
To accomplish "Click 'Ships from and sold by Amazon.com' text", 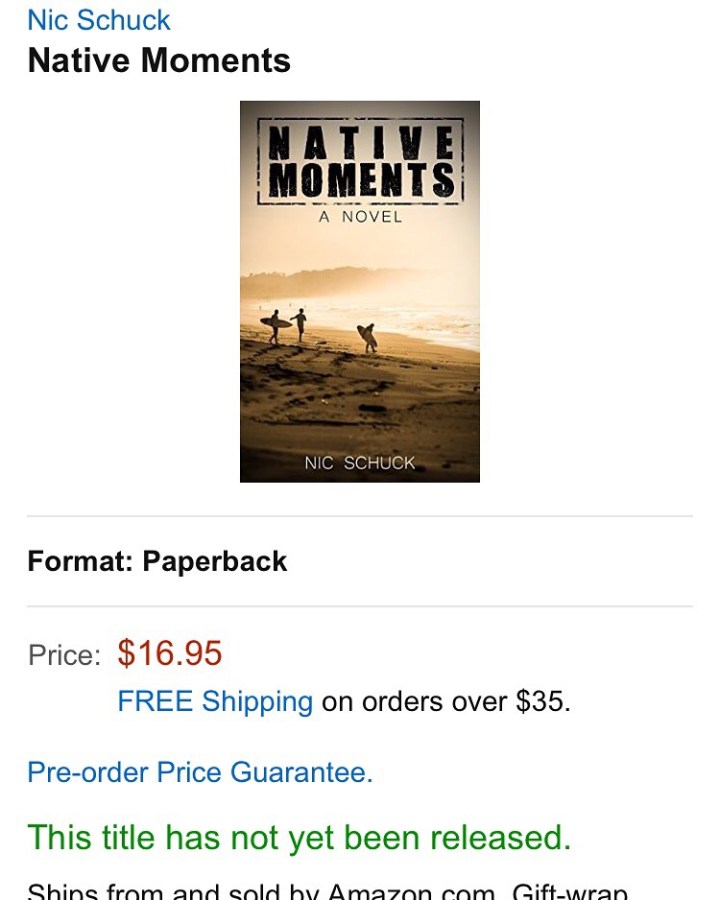I will (261, 890).
